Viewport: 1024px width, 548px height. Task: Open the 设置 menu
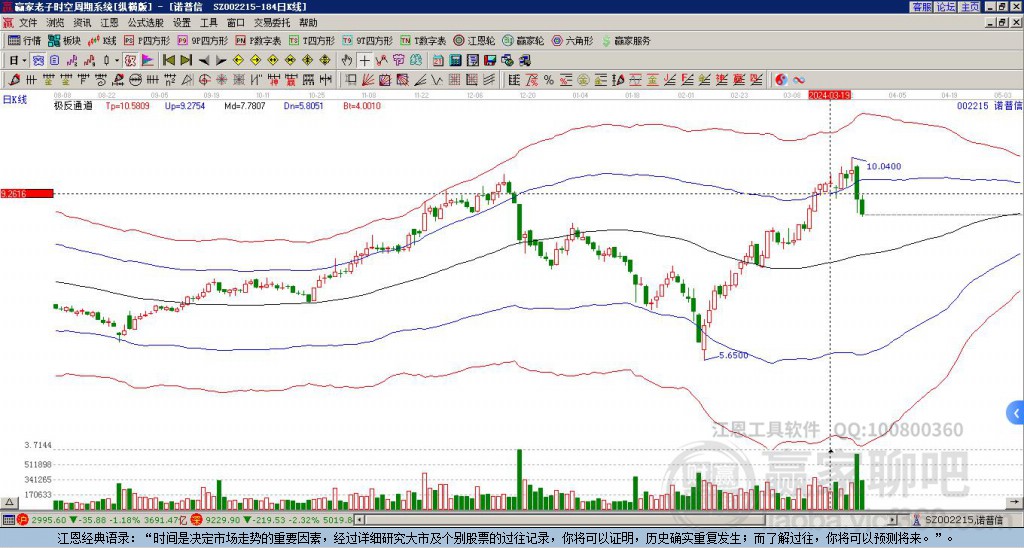coord(182,23)
